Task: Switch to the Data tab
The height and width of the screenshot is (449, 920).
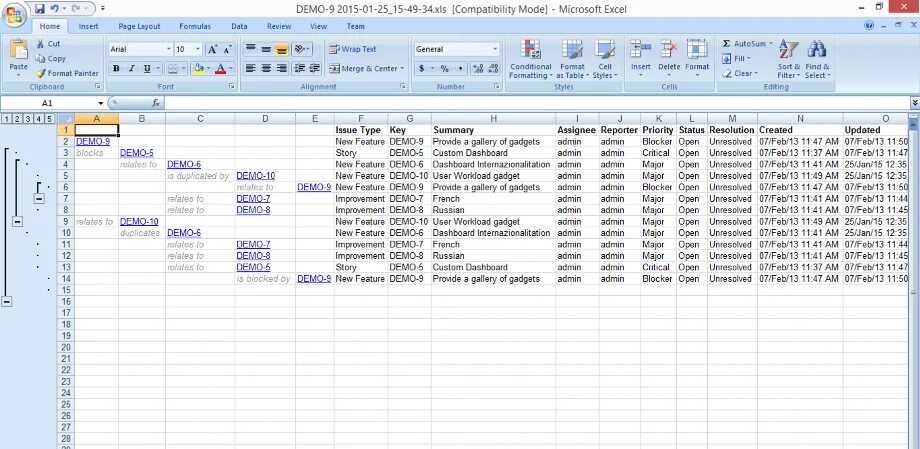Action: coord(239,26)
